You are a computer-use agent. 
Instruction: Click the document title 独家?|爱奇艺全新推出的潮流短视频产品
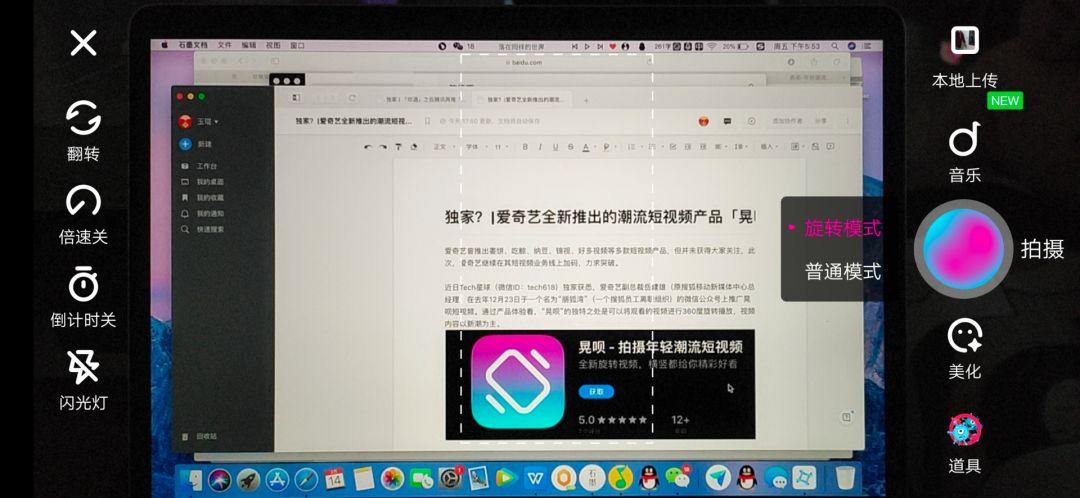coord(600,217)
